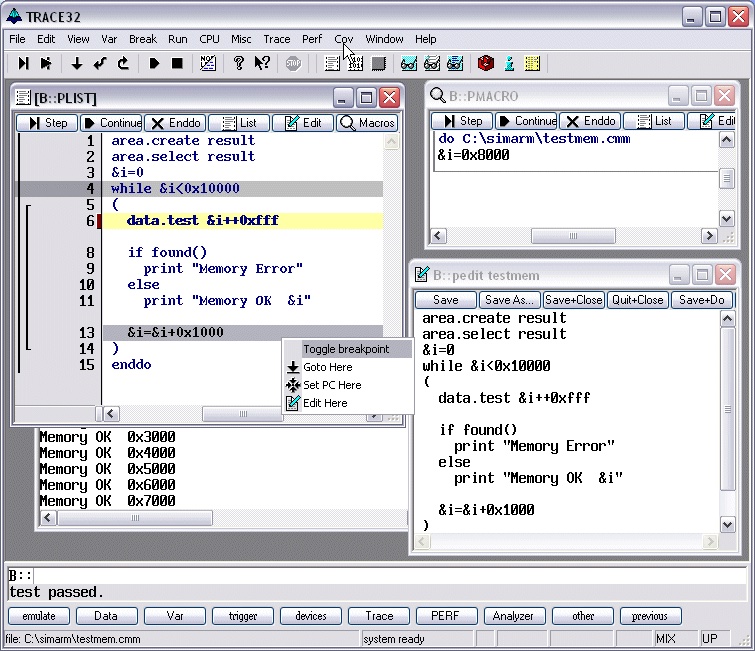Open the File menu
Screen dimensions: 755x651
[x=17, y=39]
